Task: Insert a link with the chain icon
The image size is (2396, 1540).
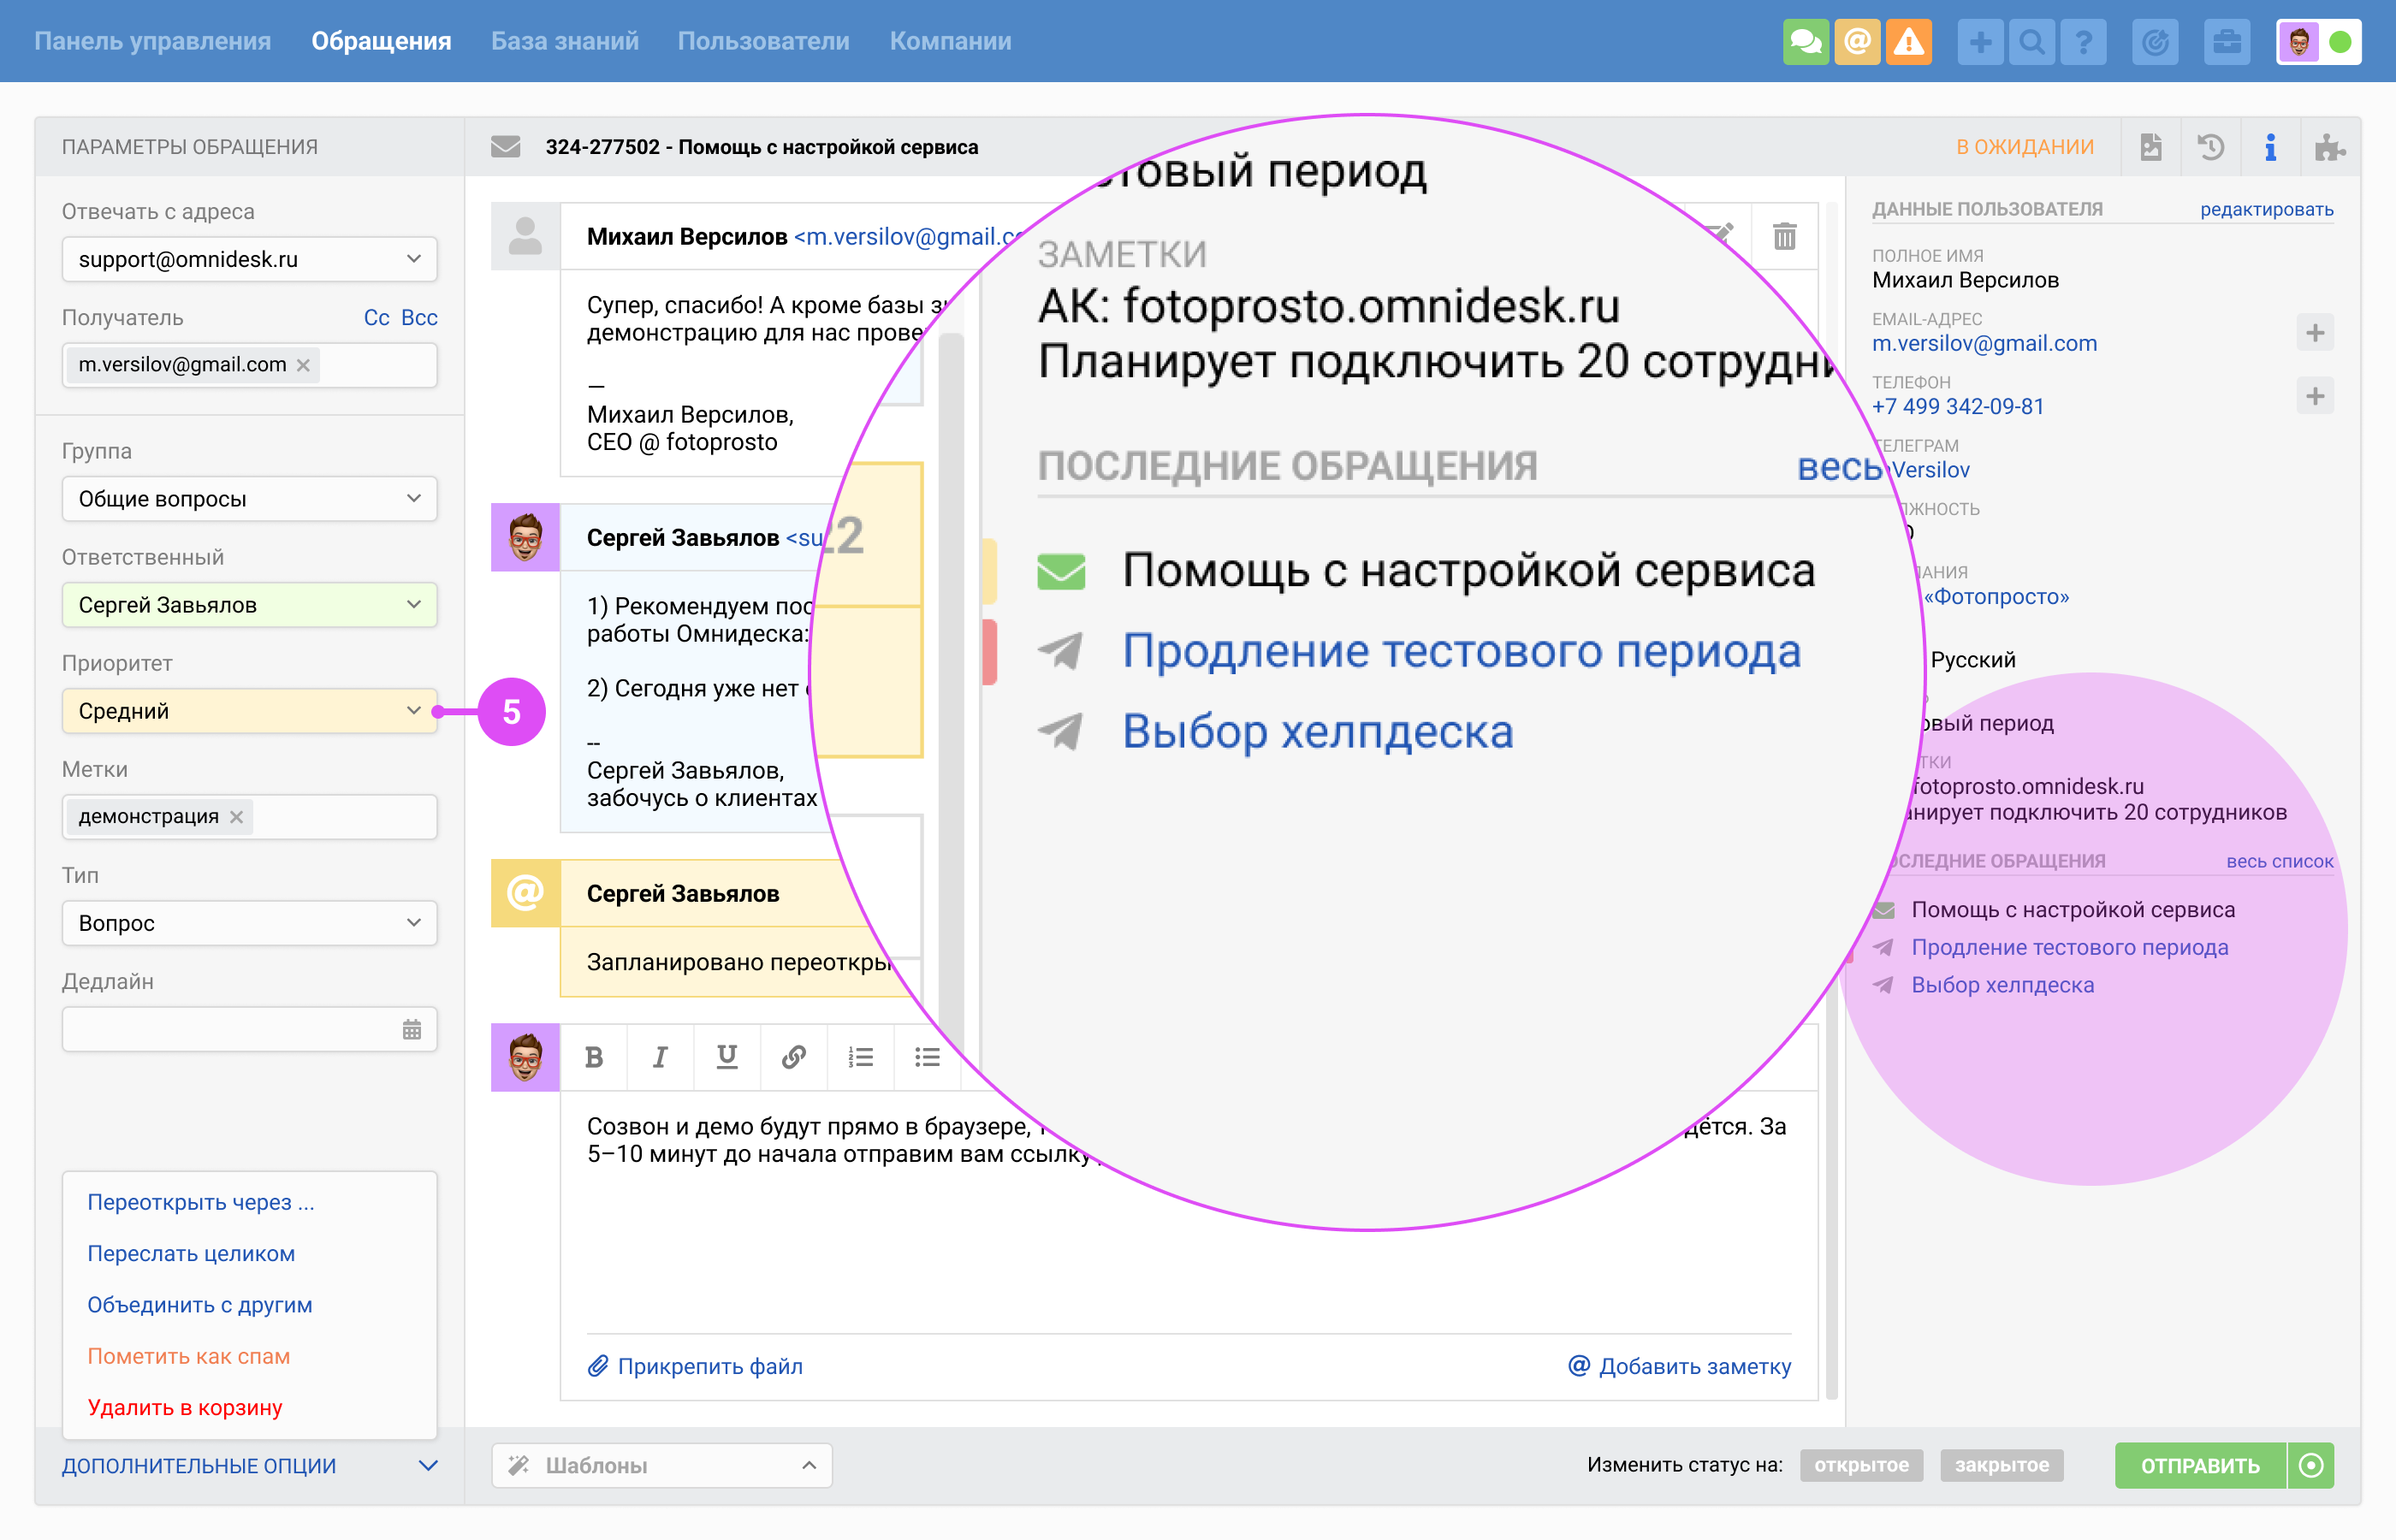Action: point(794,1057)
